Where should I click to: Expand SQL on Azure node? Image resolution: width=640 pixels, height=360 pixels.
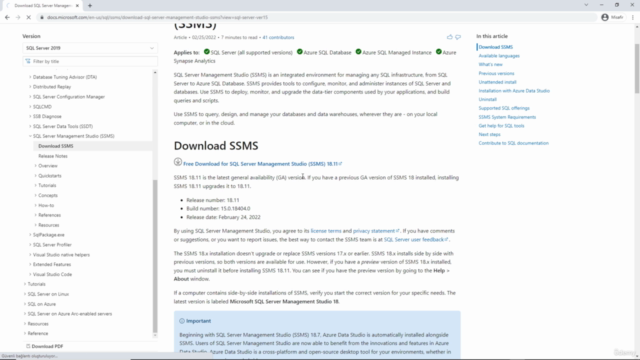[25, 304]
